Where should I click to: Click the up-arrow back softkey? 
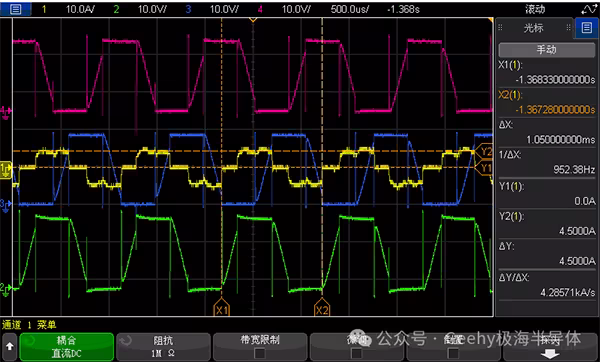(x=10, y=347)
